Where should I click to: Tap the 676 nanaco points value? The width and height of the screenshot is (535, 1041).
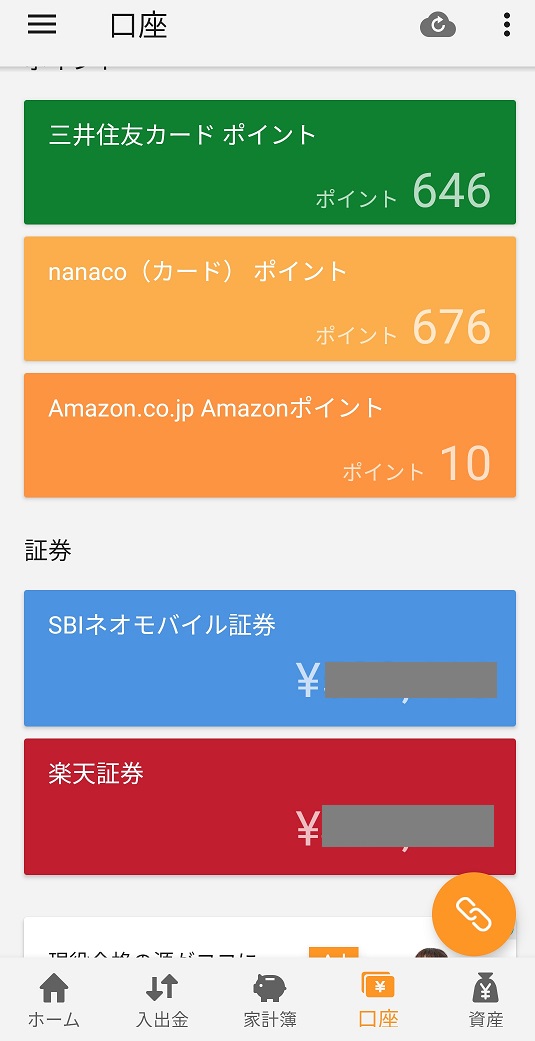[451, 327]
